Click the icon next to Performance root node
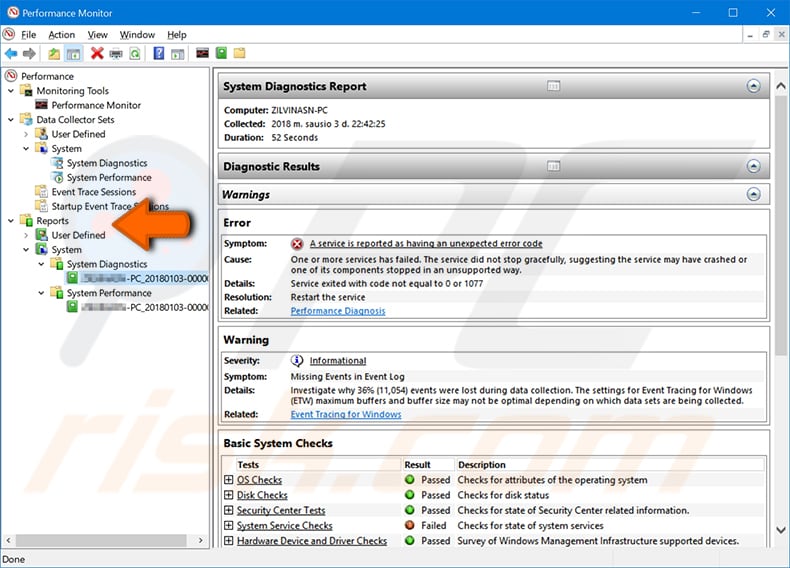Screen dimensions: 790x568 click(11, 76)
